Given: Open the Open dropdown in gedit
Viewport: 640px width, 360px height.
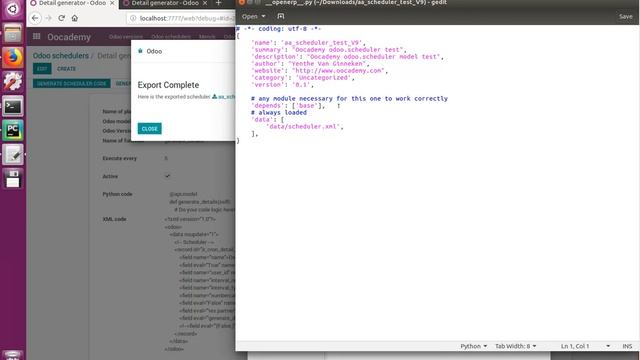Looking at the screenshot, I should (253, 16).
